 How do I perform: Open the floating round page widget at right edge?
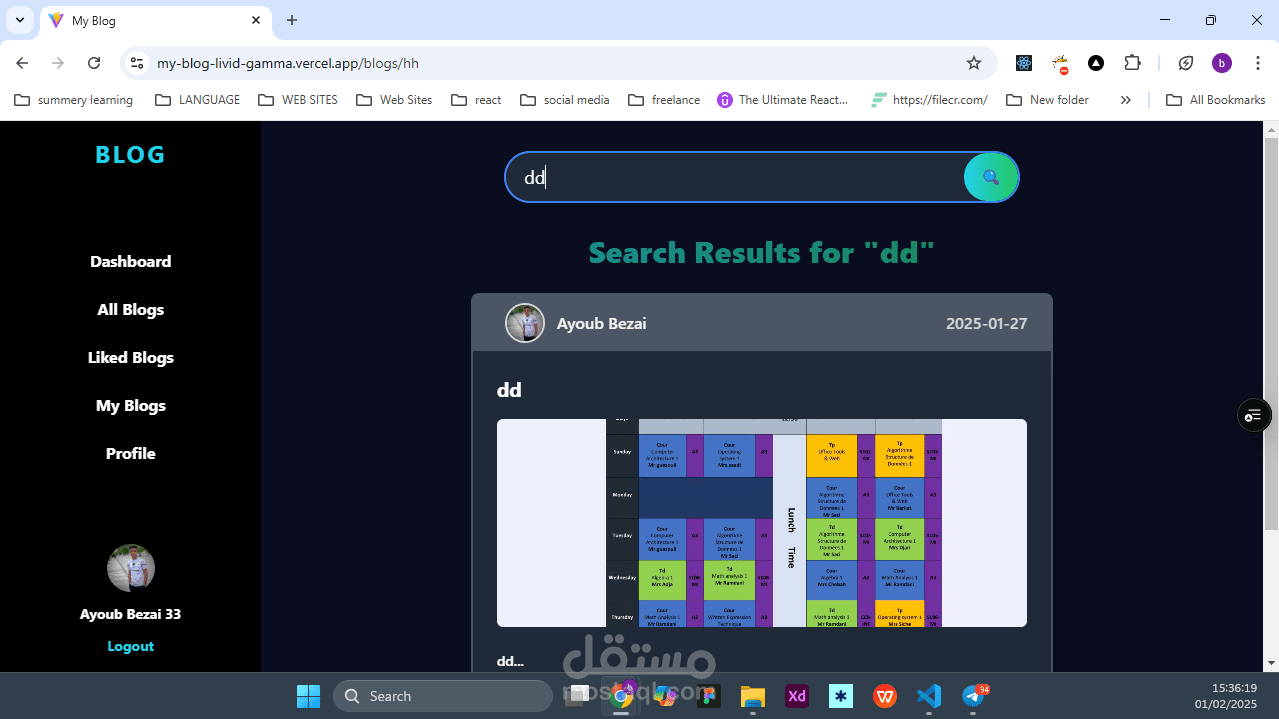(x=1254, y=414)
